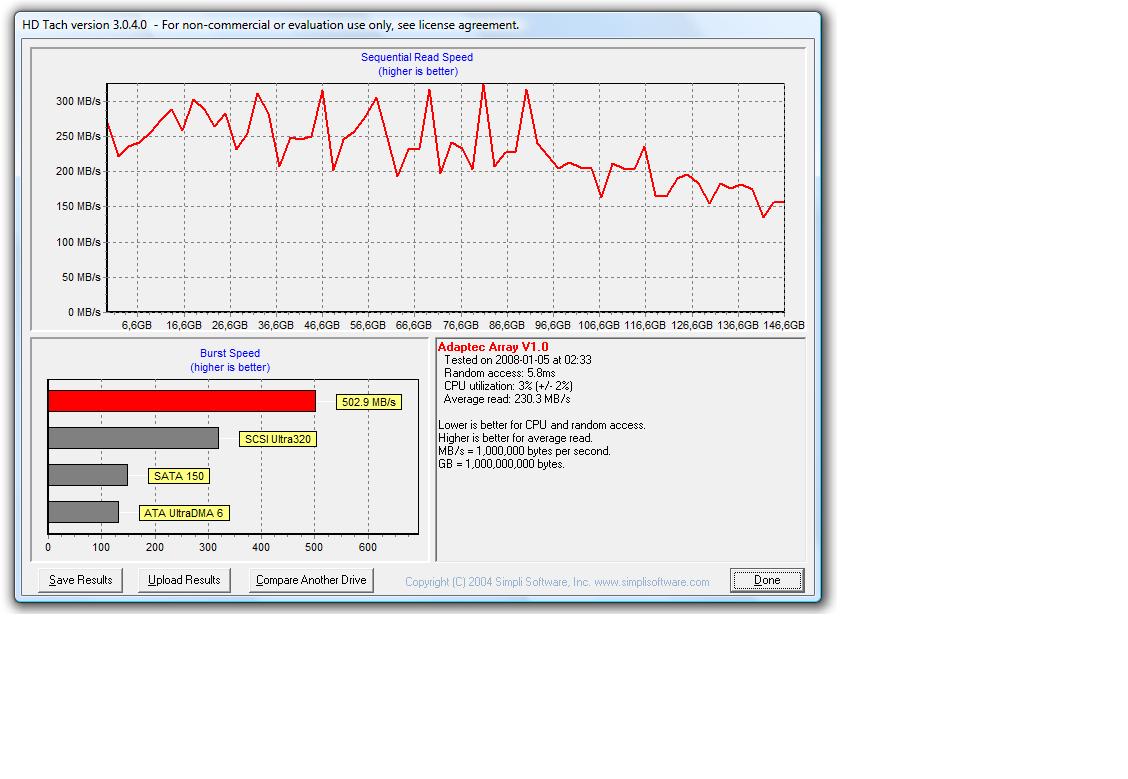Click the 250 MB/s axis label

coord(78,136)
